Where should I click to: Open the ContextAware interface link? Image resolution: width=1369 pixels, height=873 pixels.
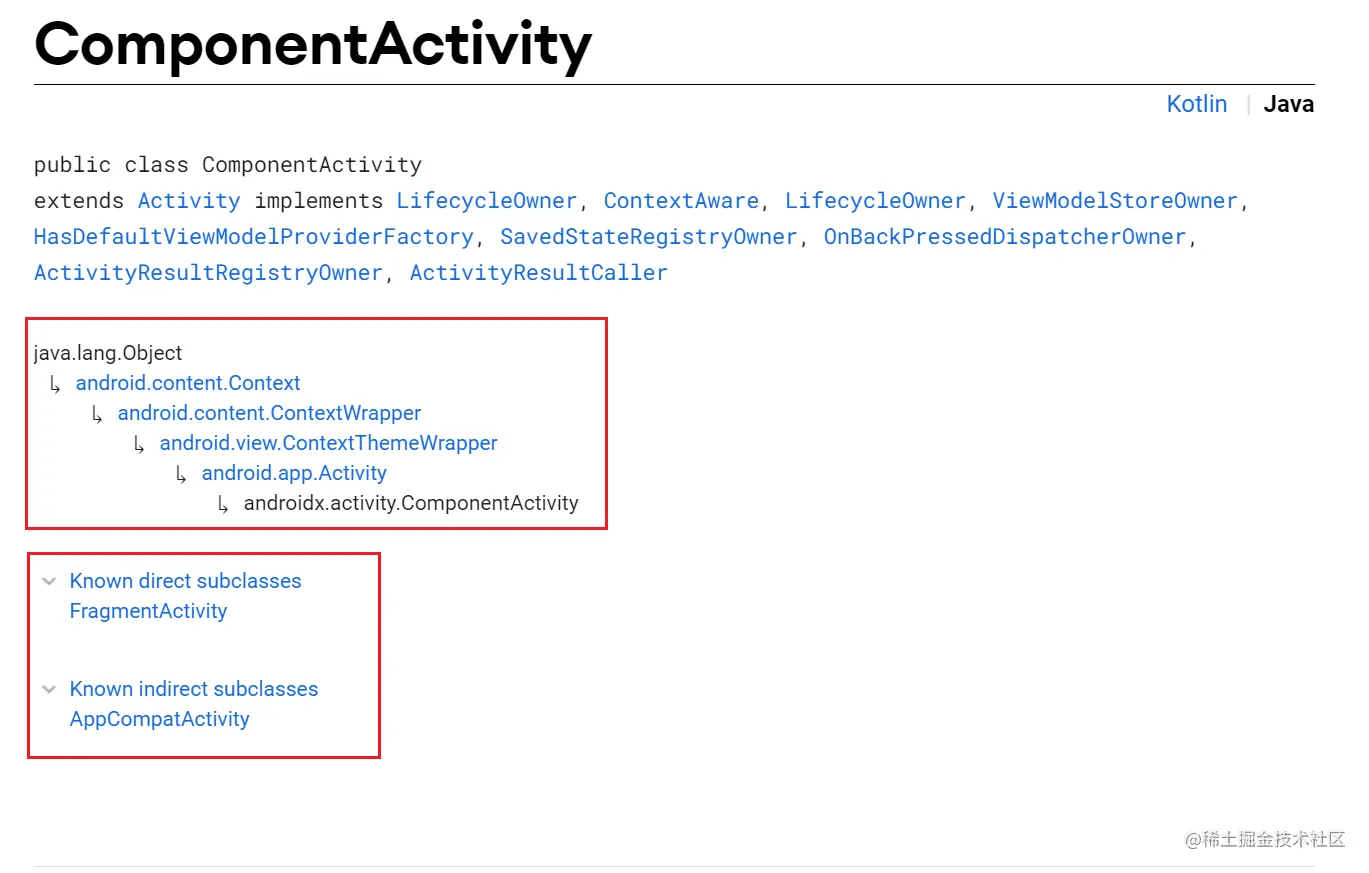[x=681, y=201]
